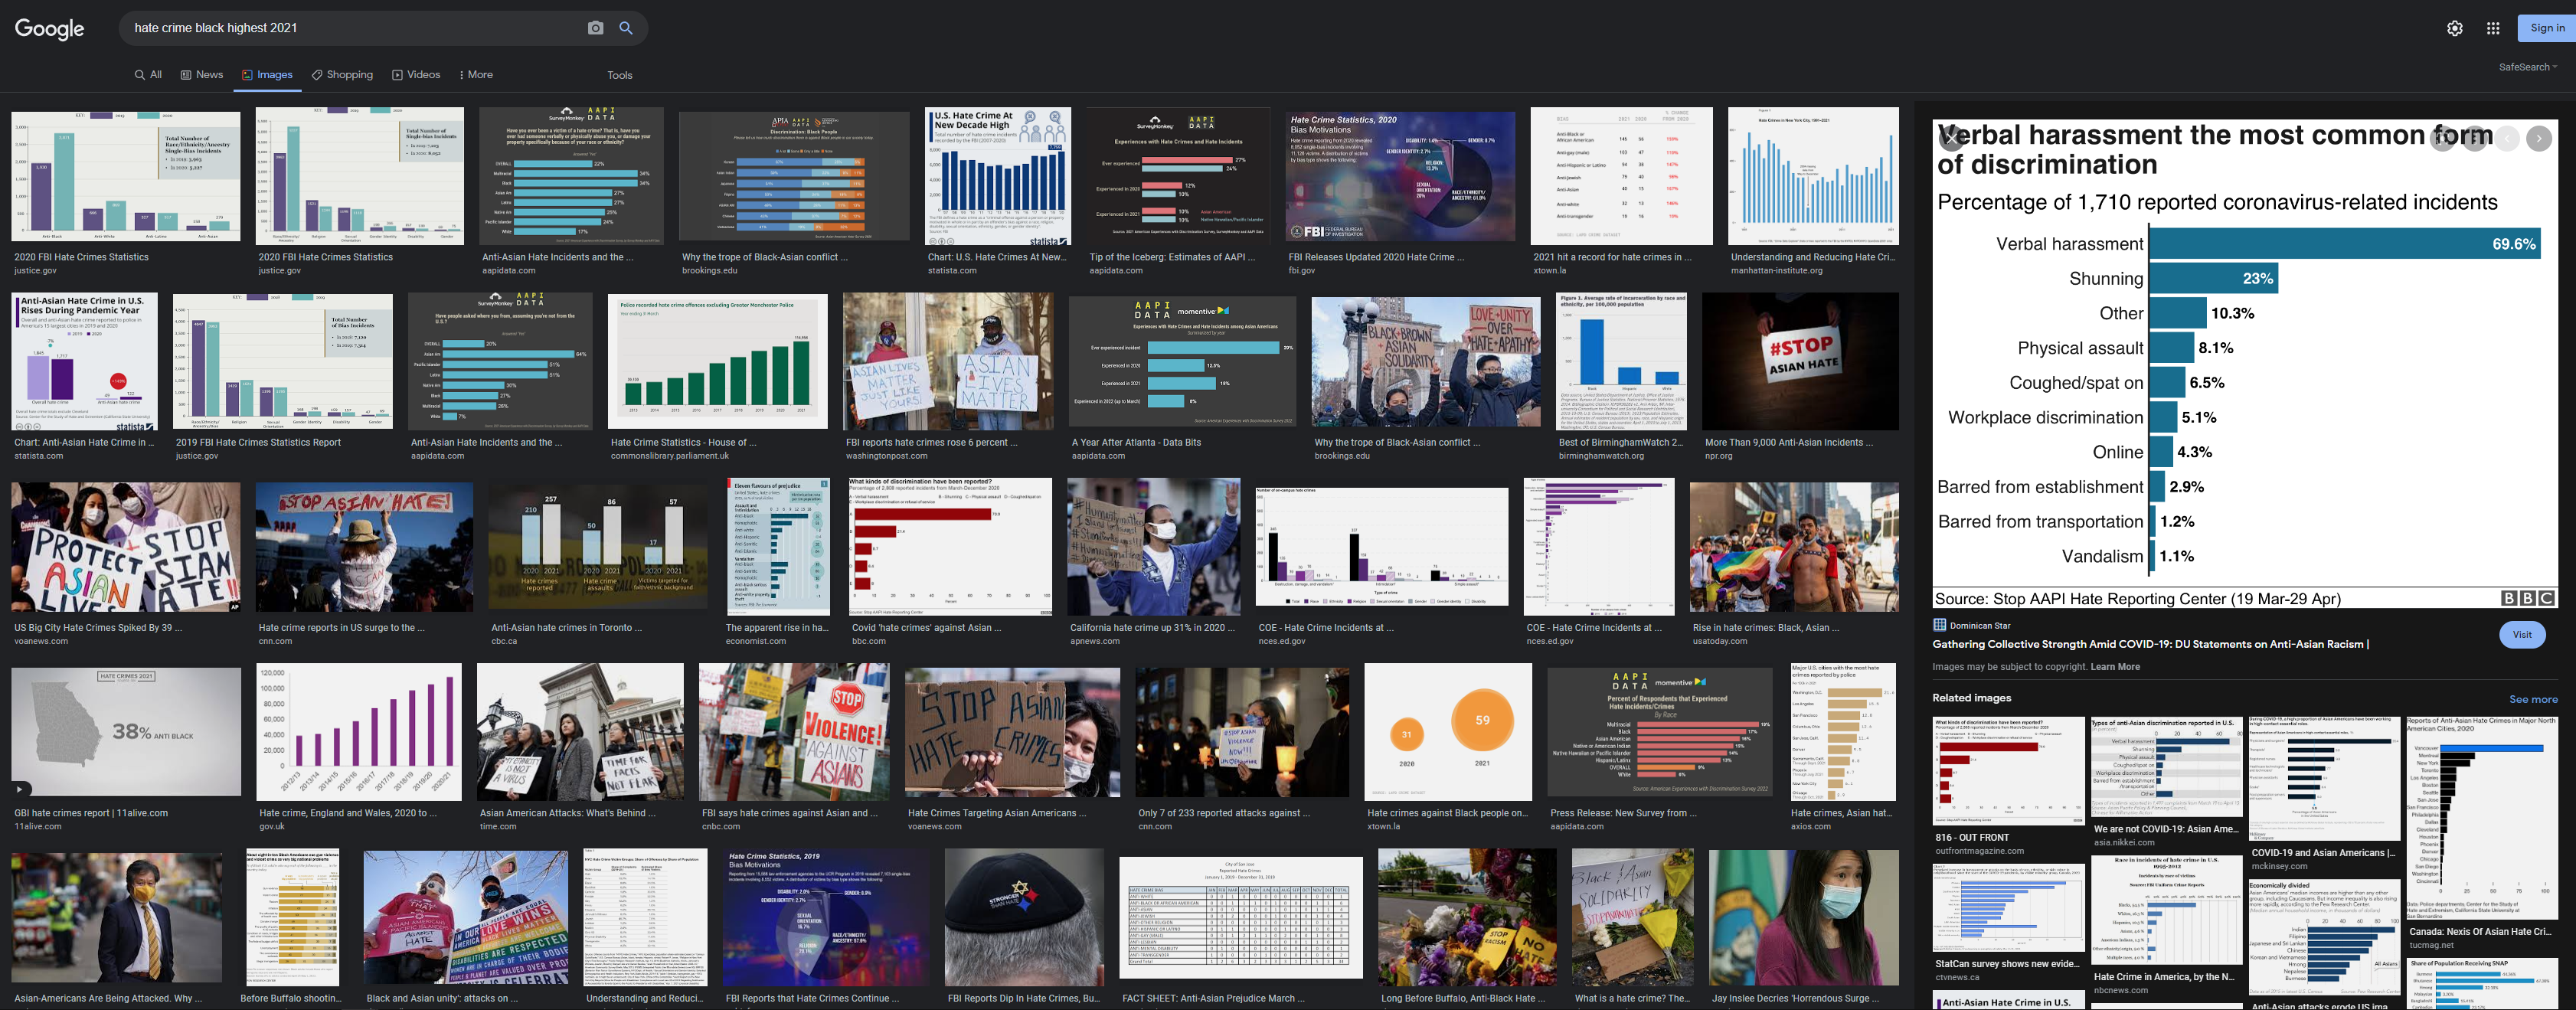
Task: Open Tip of the Iceberg aapidata thumbnail
Action: point(1178,177)
